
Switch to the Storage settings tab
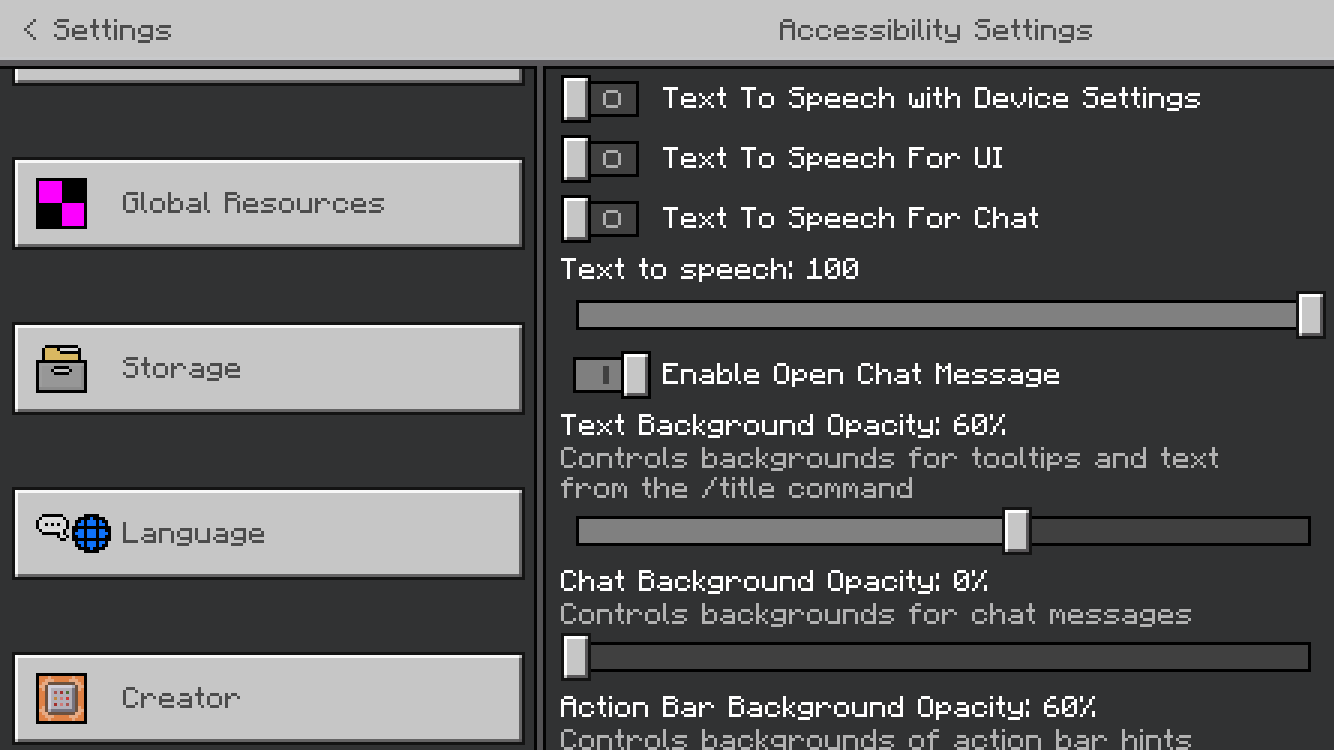point(268,368)
